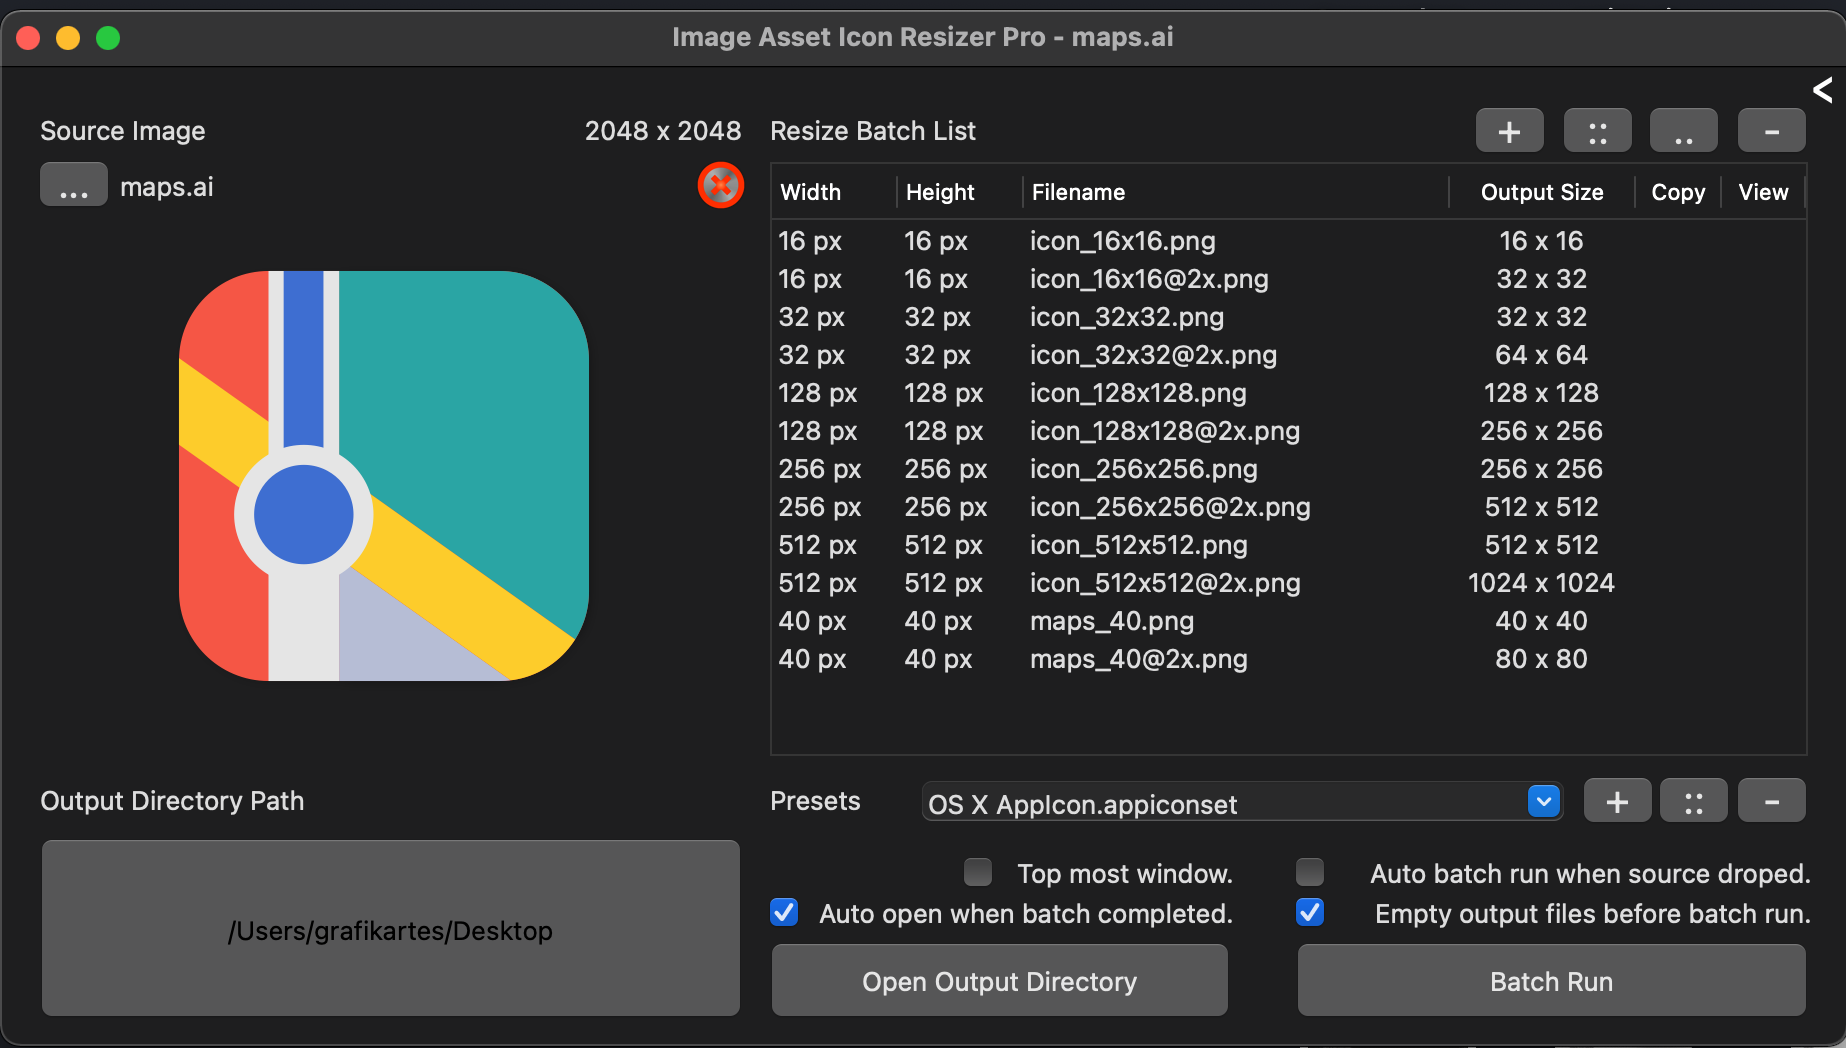Sort by the Width column header

pos(833,192)
